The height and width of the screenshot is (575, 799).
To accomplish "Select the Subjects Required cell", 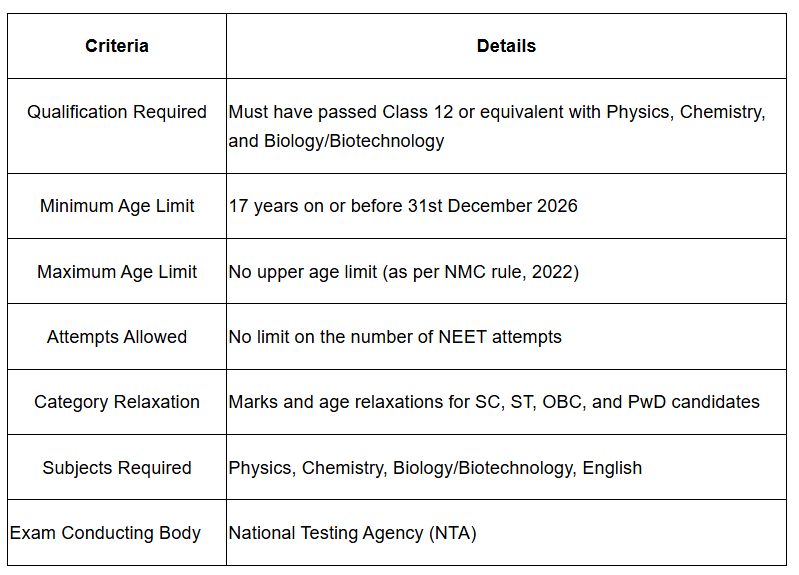I will click(117, 468).
